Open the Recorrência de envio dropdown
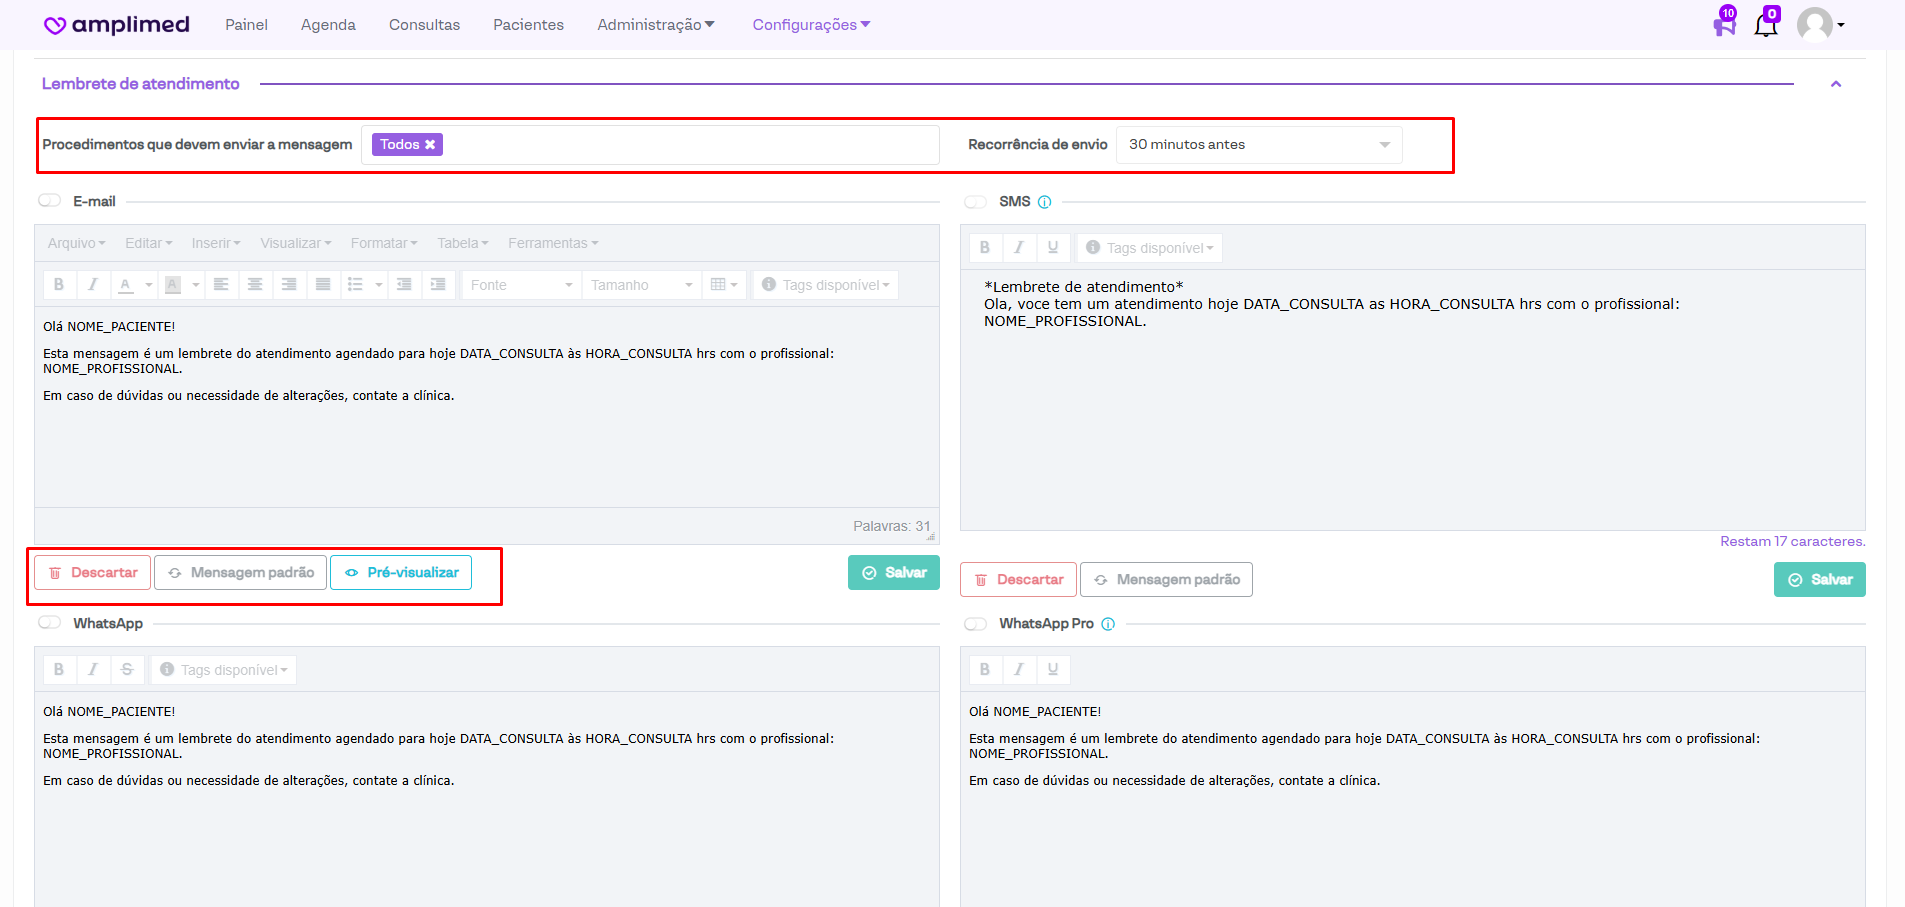The height and width of the screenshot is (907, 1905). pos(1258,145)
